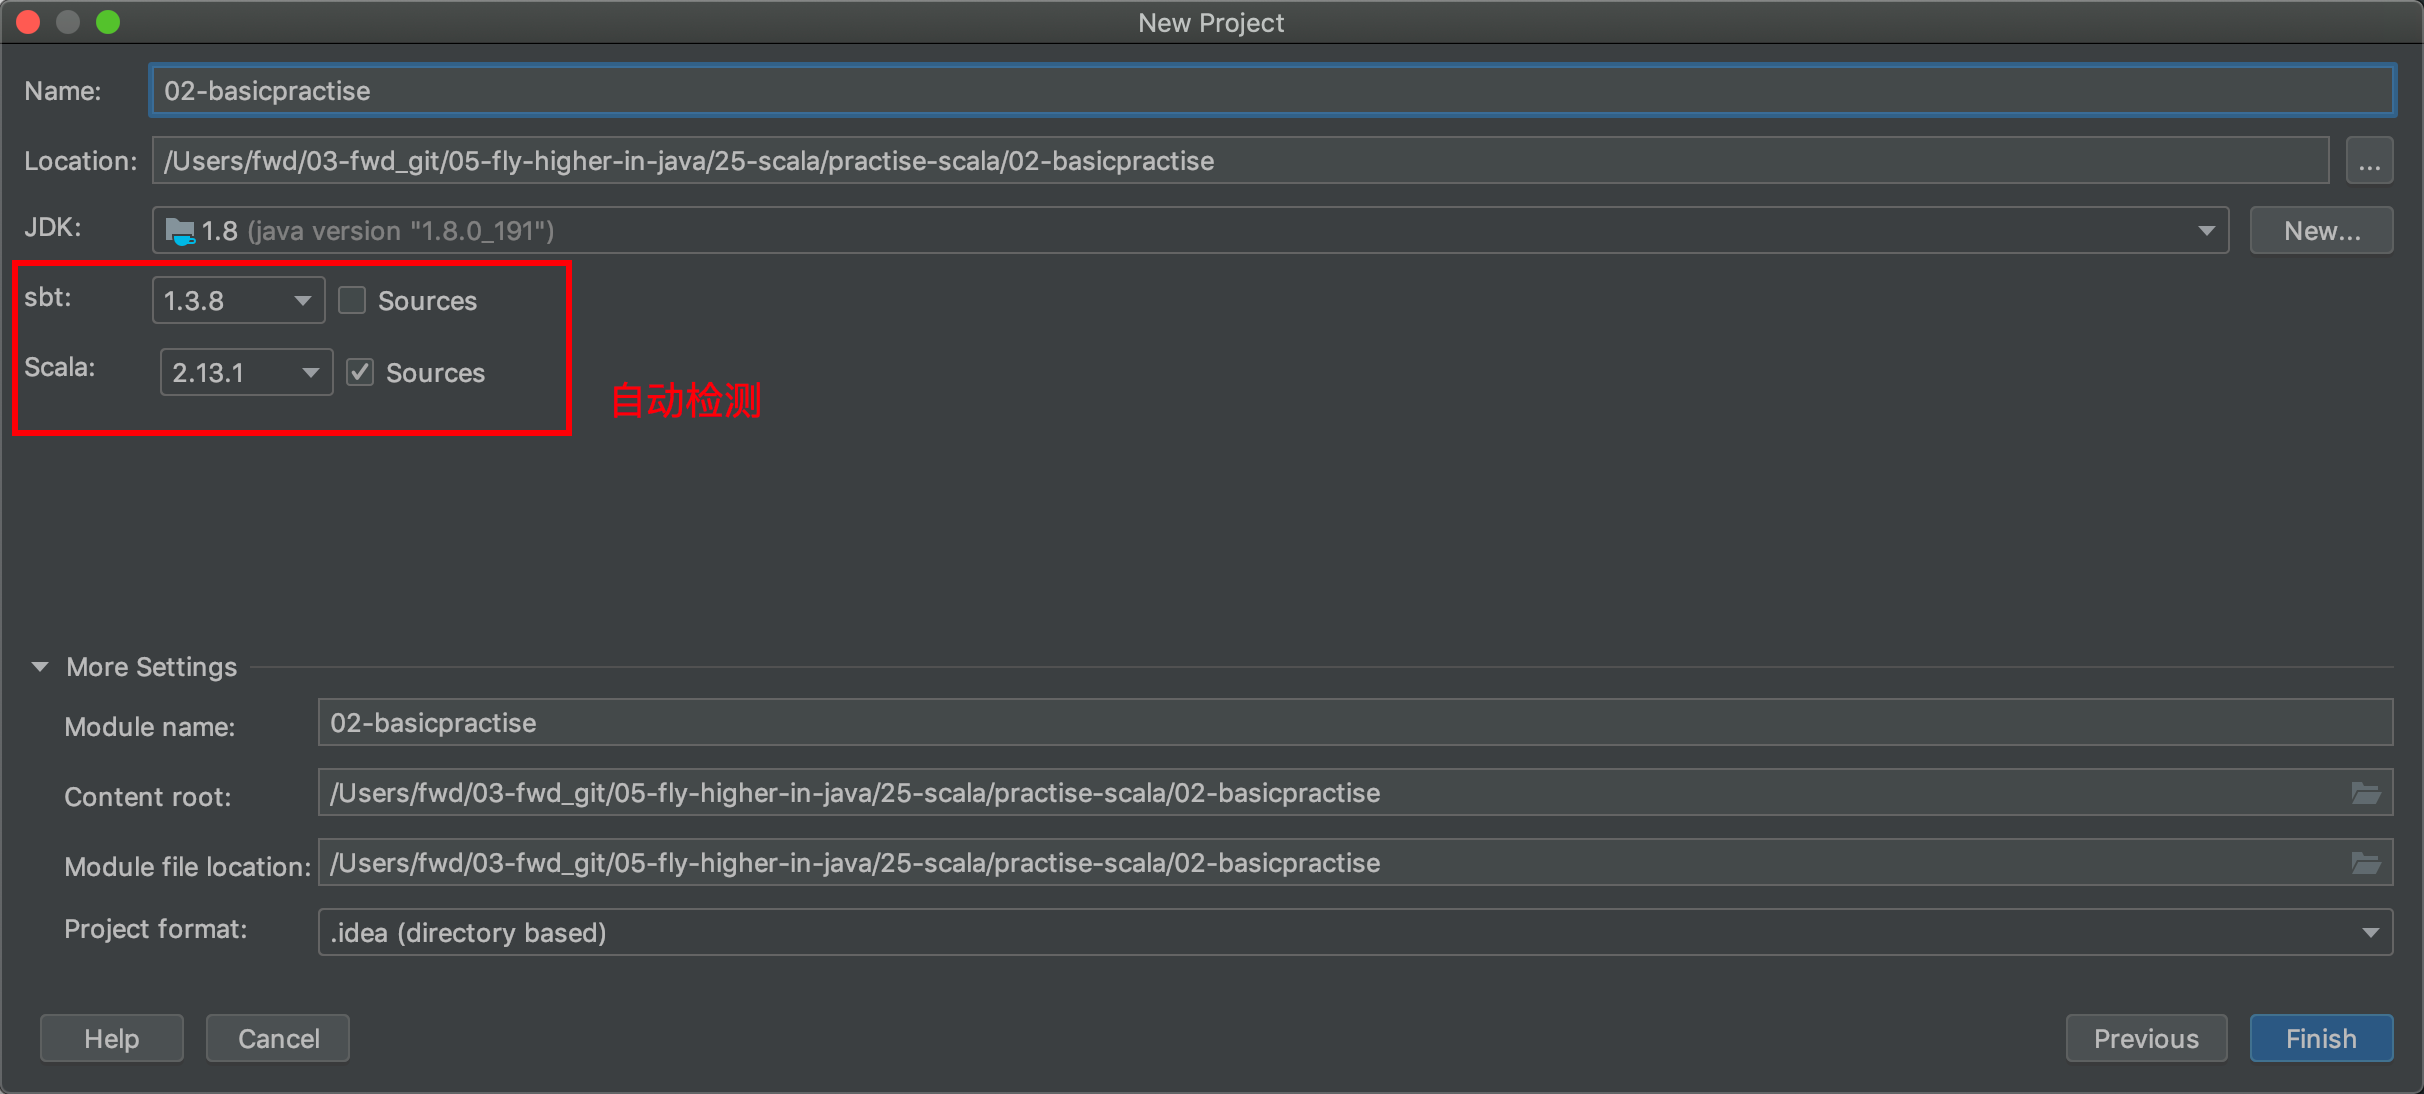Click into the Module name field
The image size is (2424, 1094).
1354,723
